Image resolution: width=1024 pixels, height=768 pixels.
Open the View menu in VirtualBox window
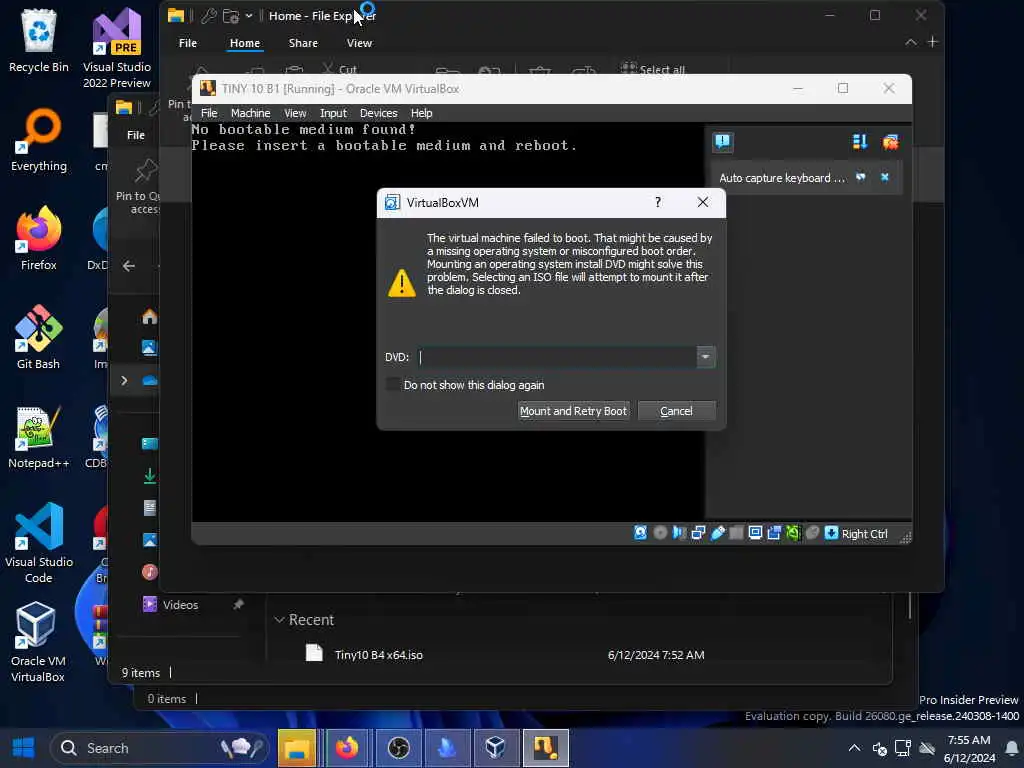click(295, 113)
